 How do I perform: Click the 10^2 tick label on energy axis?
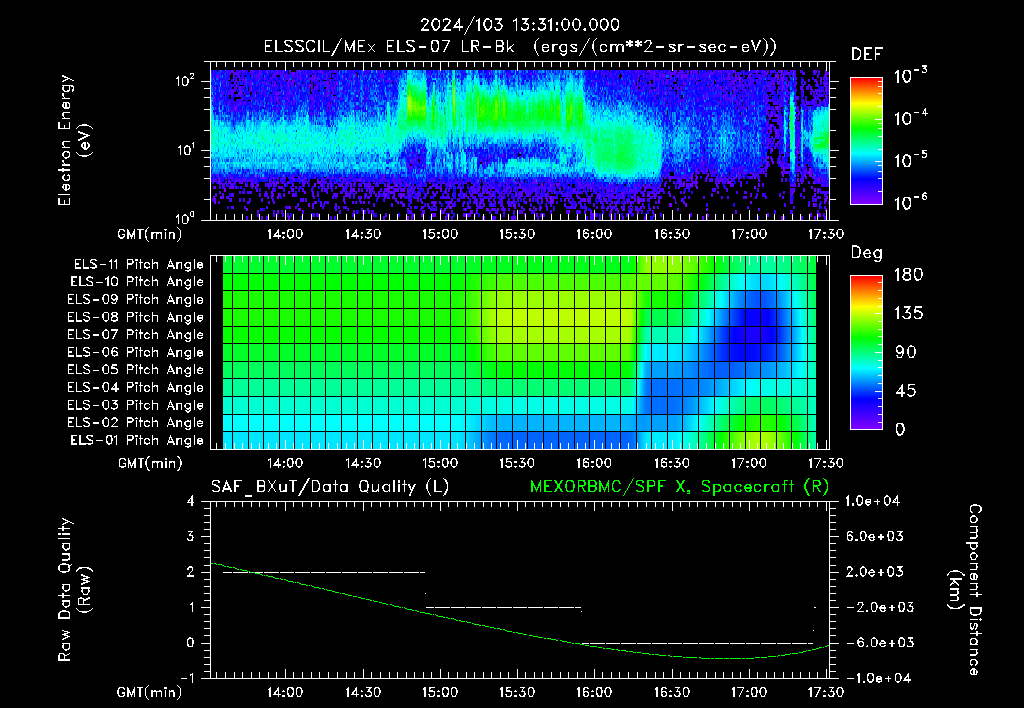tap(185, 81)
